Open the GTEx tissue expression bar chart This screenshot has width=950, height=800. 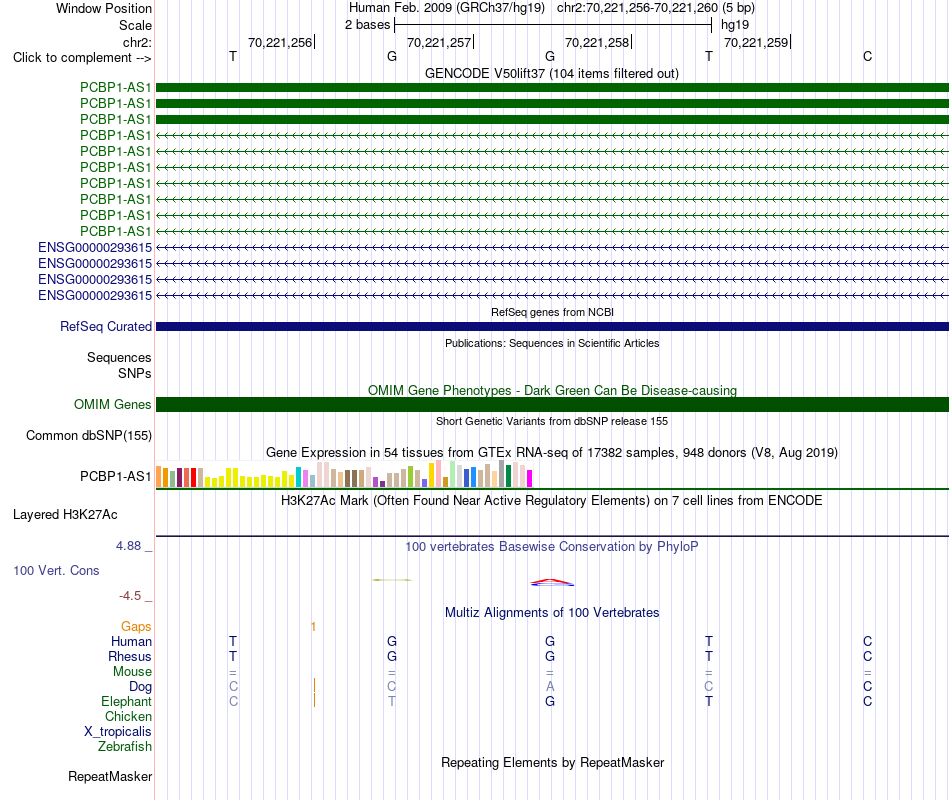pos(344,474)
